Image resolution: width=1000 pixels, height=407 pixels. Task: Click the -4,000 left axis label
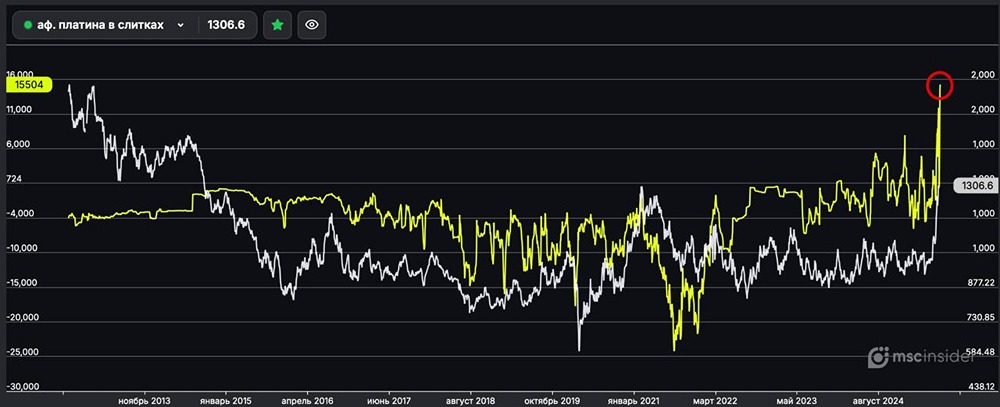pyautogui.click(x=18, y=214)
